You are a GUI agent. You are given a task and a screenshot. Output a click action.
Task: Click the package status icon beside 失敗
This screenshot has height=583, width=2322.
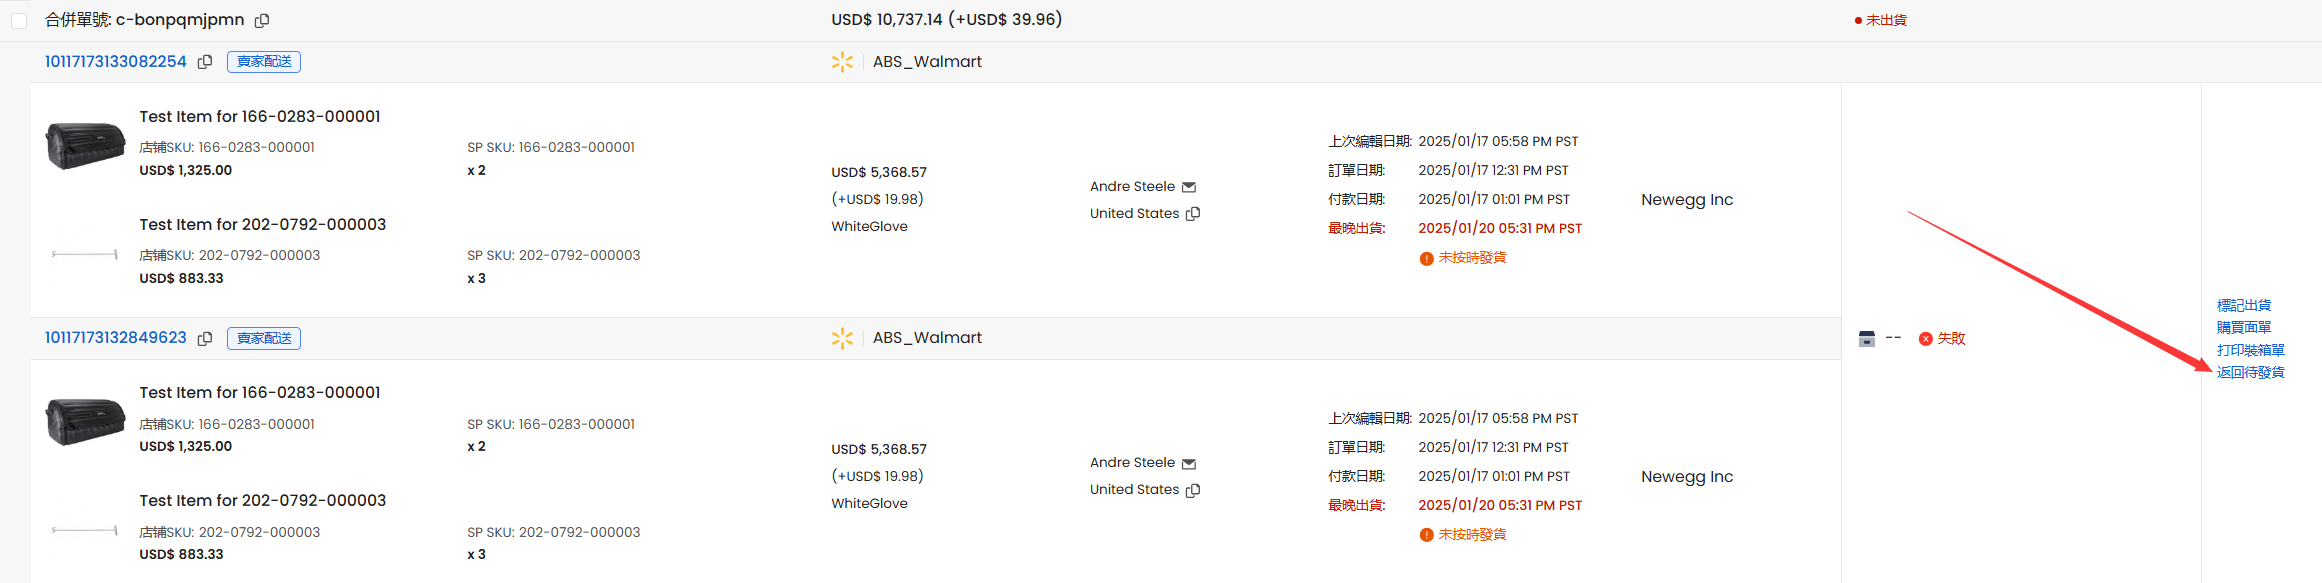[1866, 339]
